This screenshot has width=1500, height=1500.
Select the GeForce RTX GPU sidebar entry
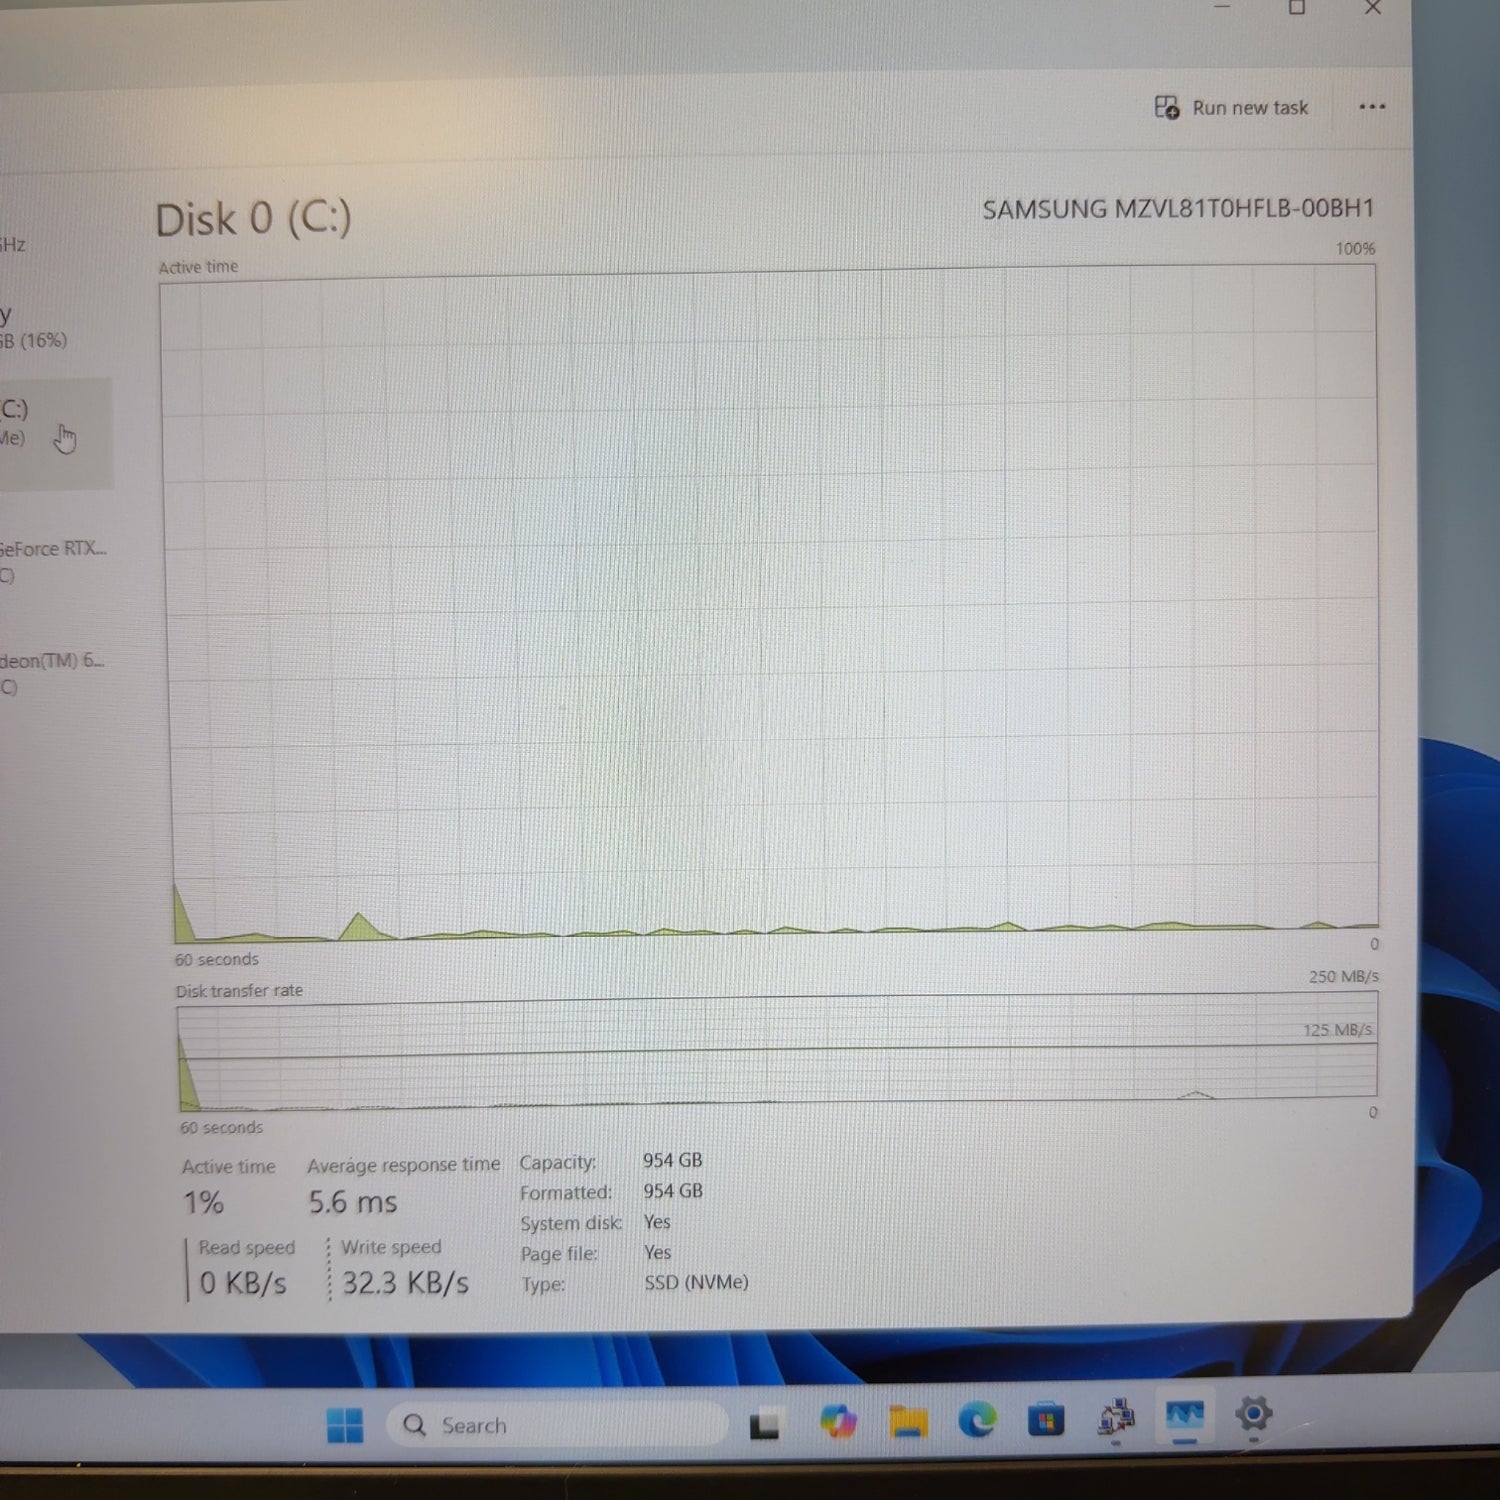(55, 561)
